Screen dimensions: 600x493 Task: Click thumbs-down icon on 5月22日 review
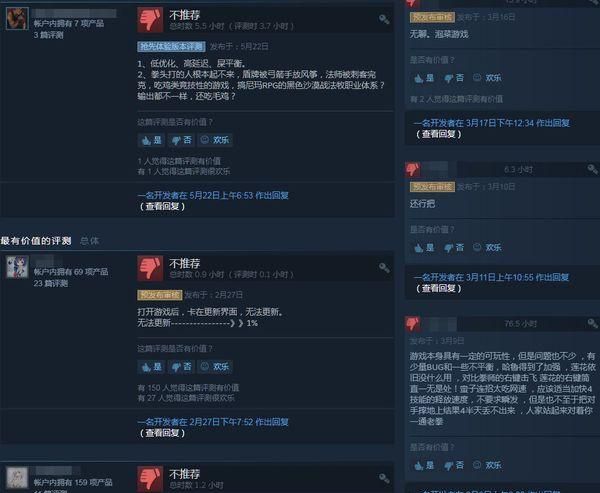pyautogui.click(x=150, y=20)
